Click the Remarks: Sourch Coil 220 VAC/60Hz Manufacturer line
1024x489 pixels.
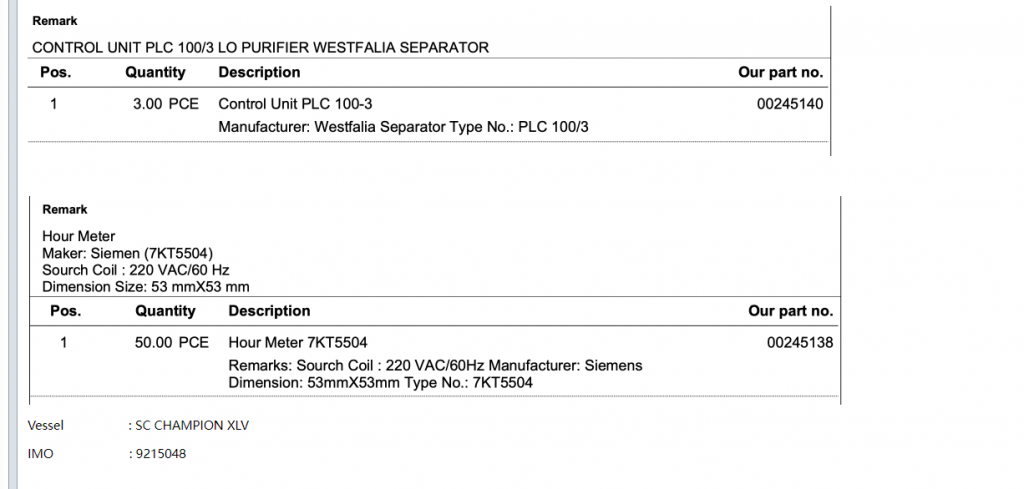(435, 365)
